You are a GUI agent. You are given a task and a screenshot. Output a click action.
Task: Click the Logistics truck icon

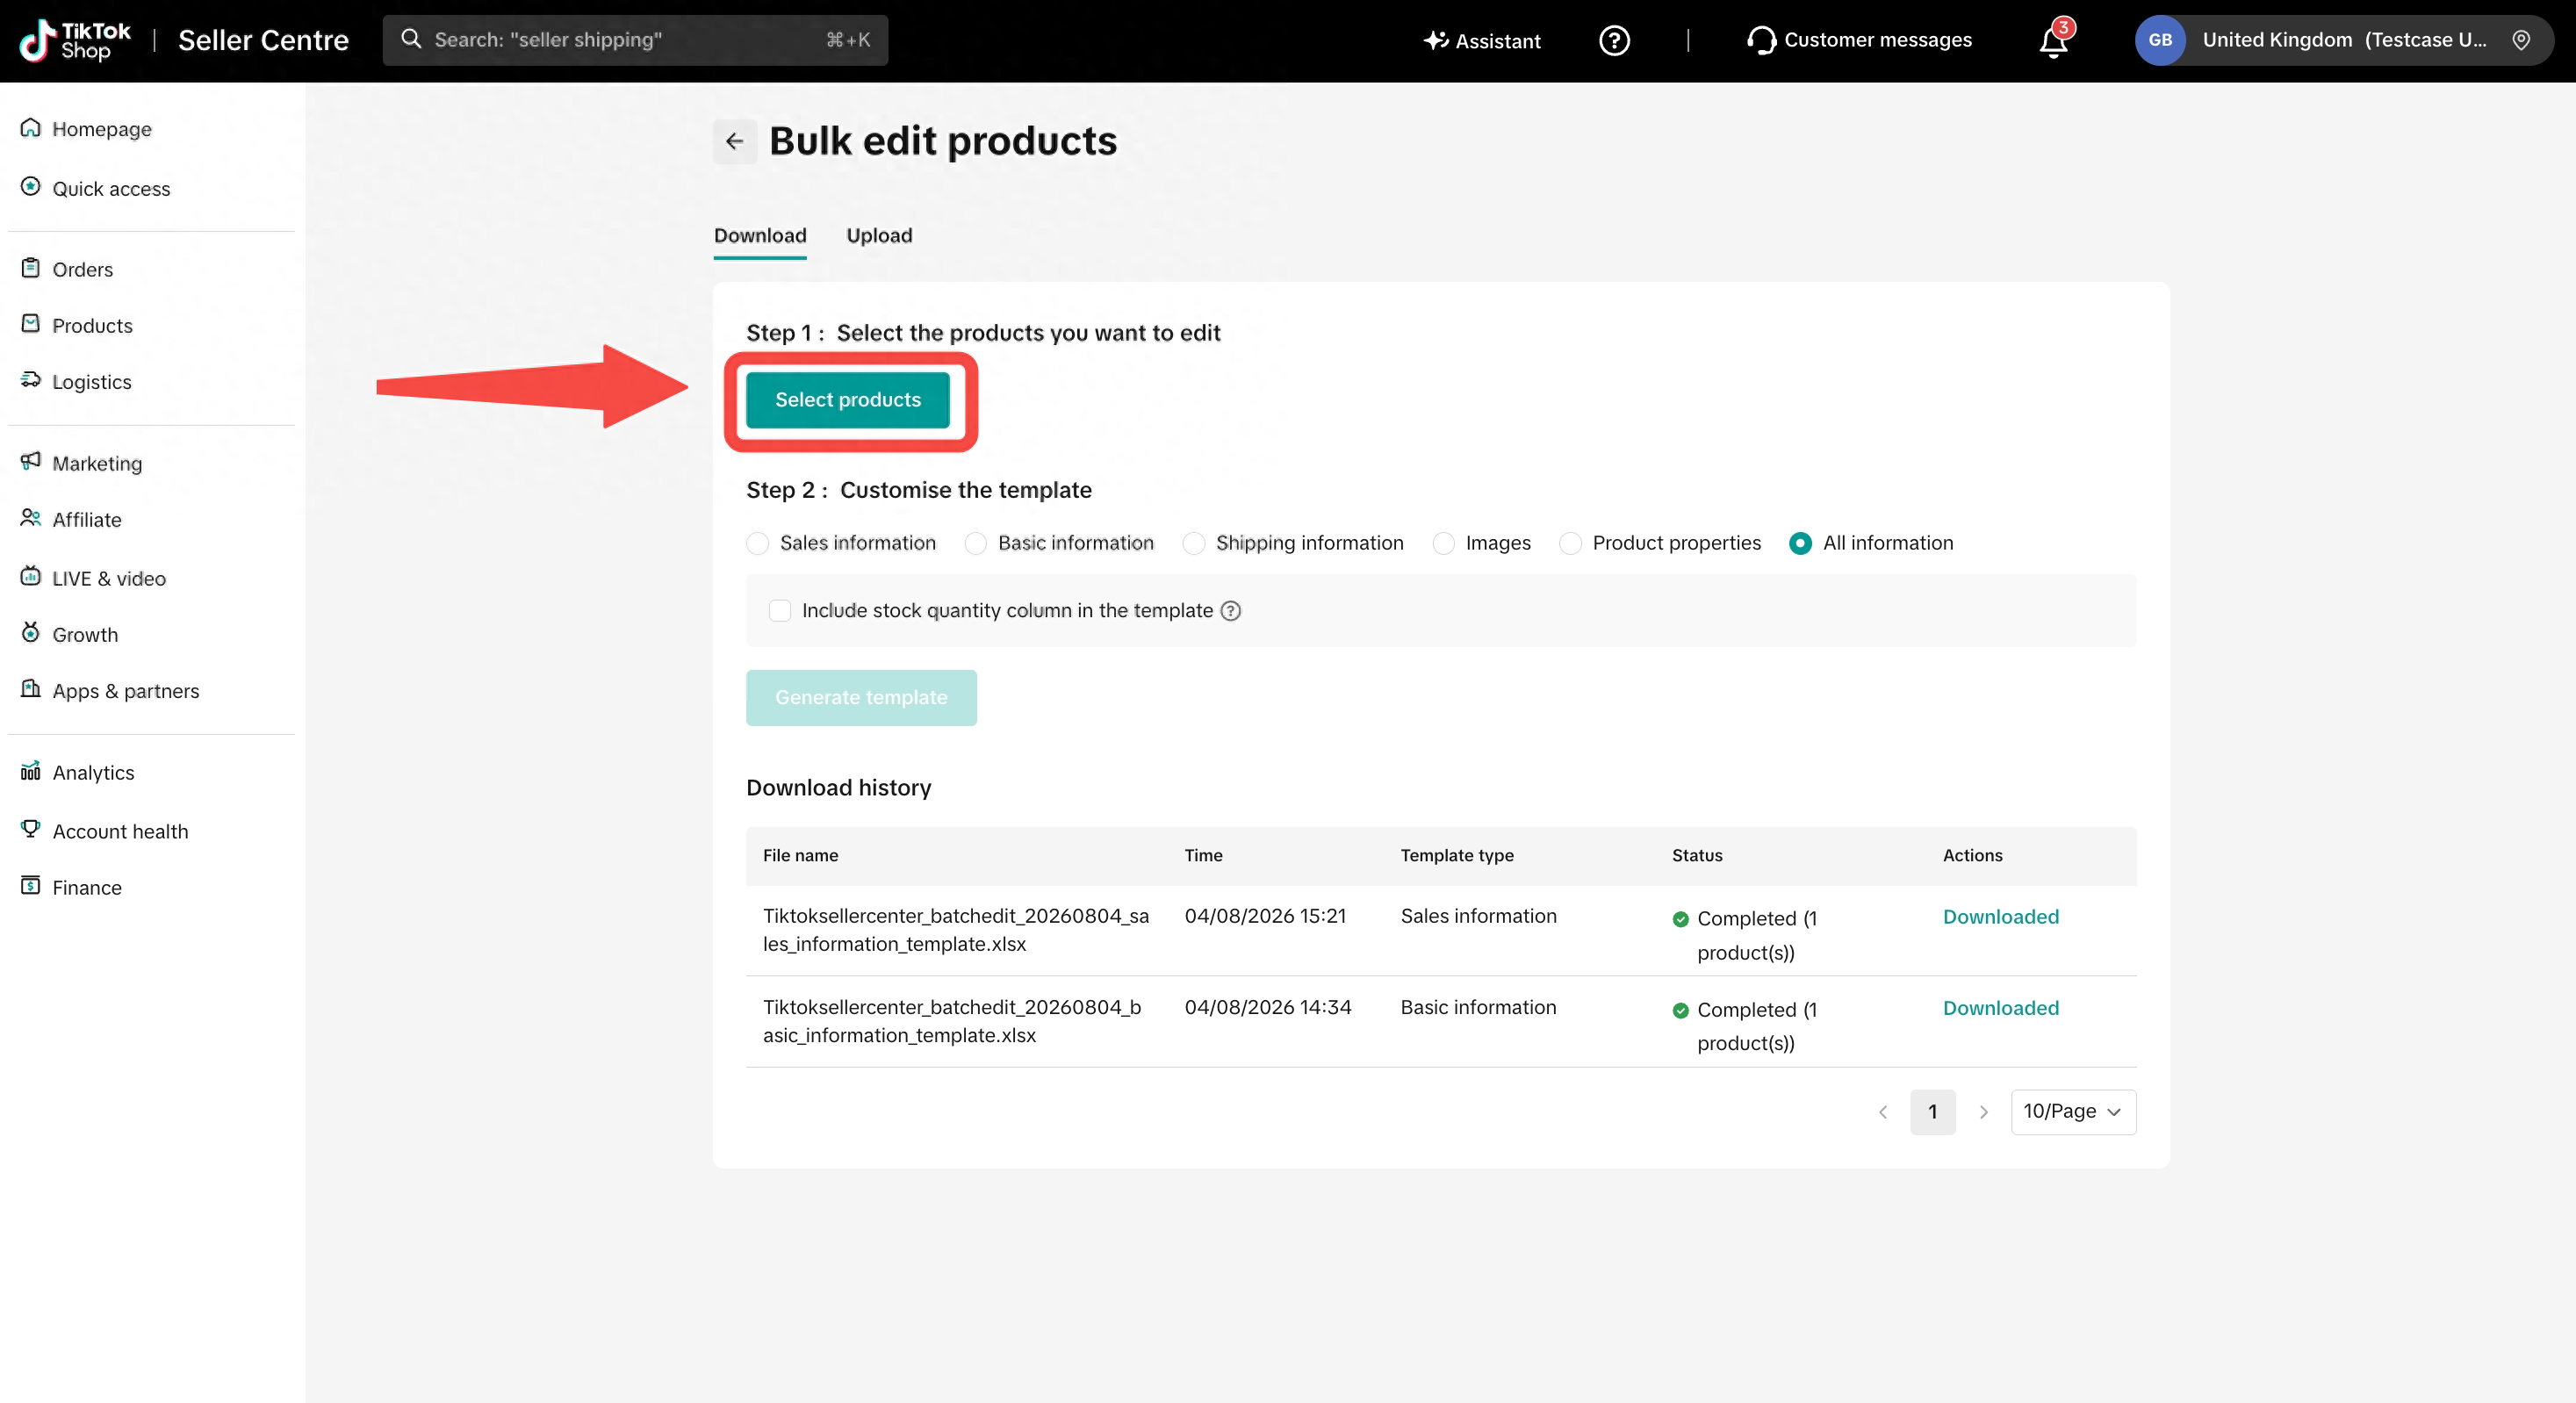31,380
